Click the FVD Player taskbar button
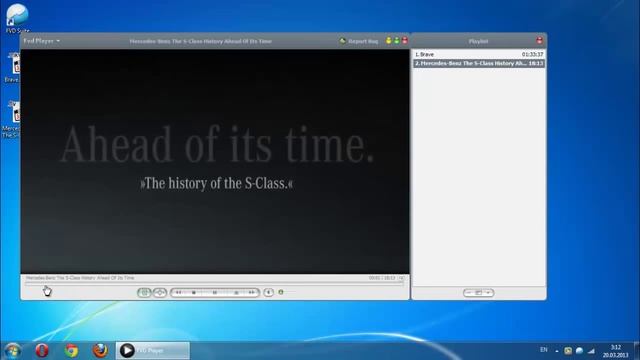The image size is (640, 360). click(x=153, y=351)
